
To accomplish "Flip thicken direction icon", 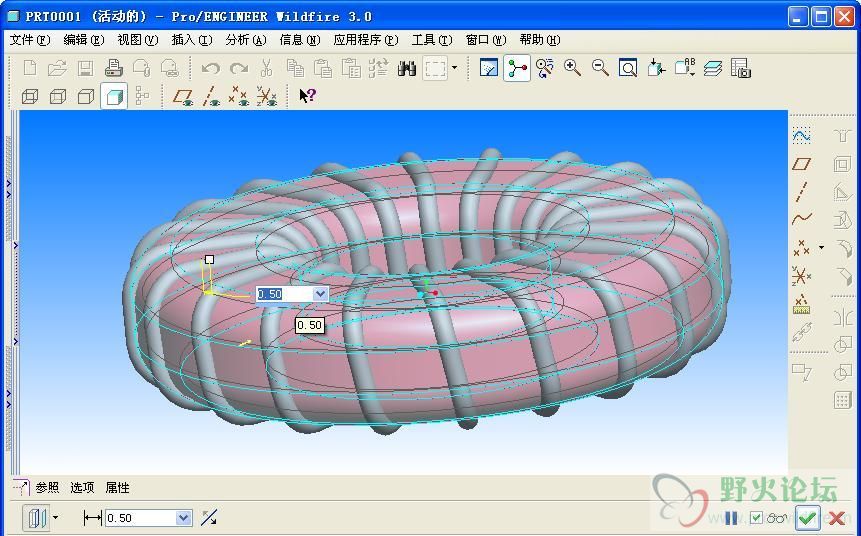I will tap(209, 517).
